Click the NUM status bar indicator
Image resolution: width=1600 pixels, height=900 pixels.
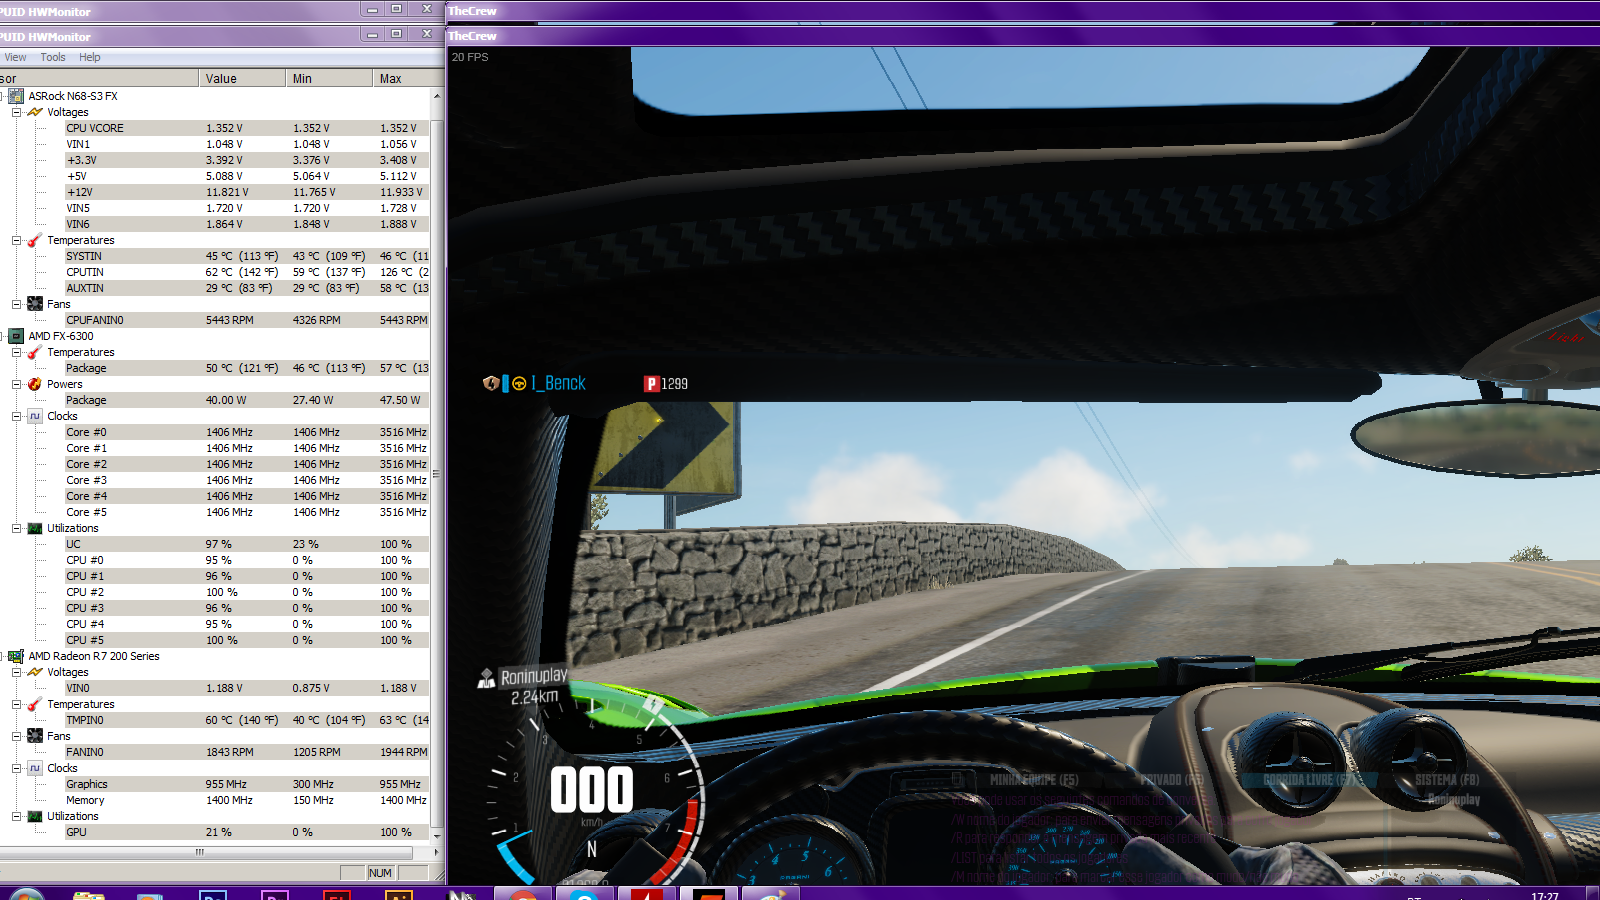click(x=380, y=873)
